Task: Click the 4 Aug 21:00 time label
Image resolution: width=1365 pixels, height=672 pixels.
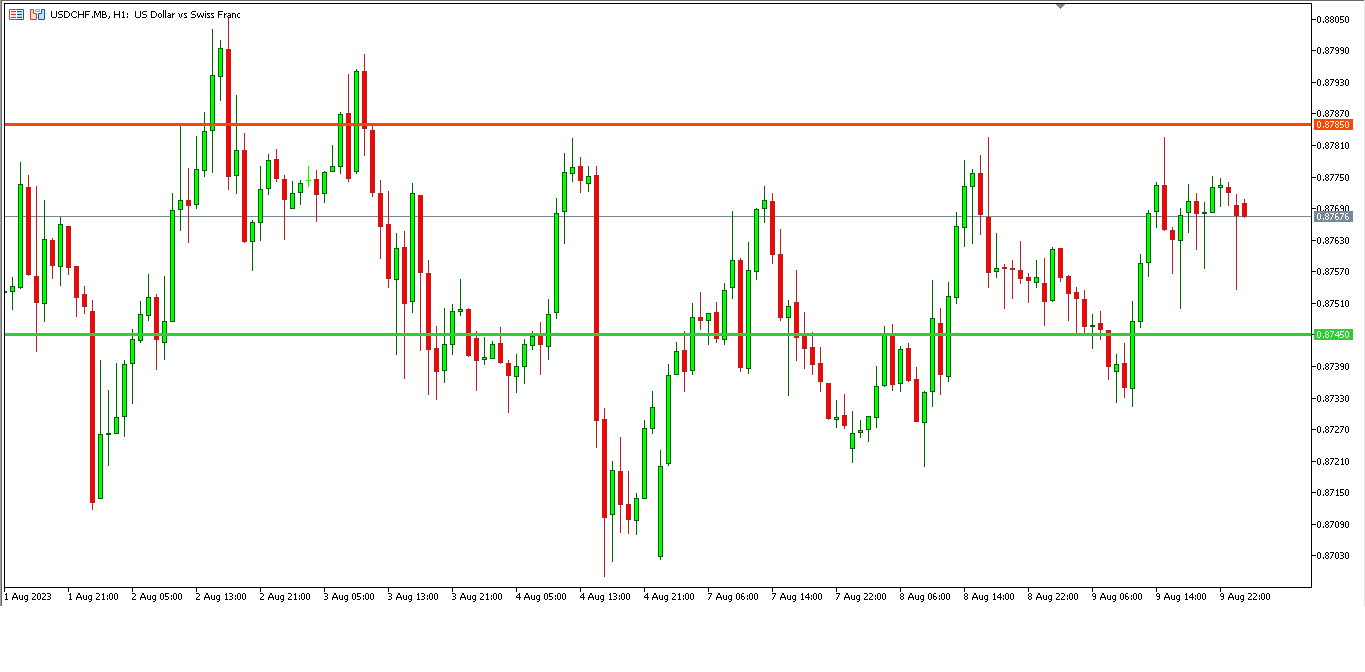Action: click(x=669, y=597)
